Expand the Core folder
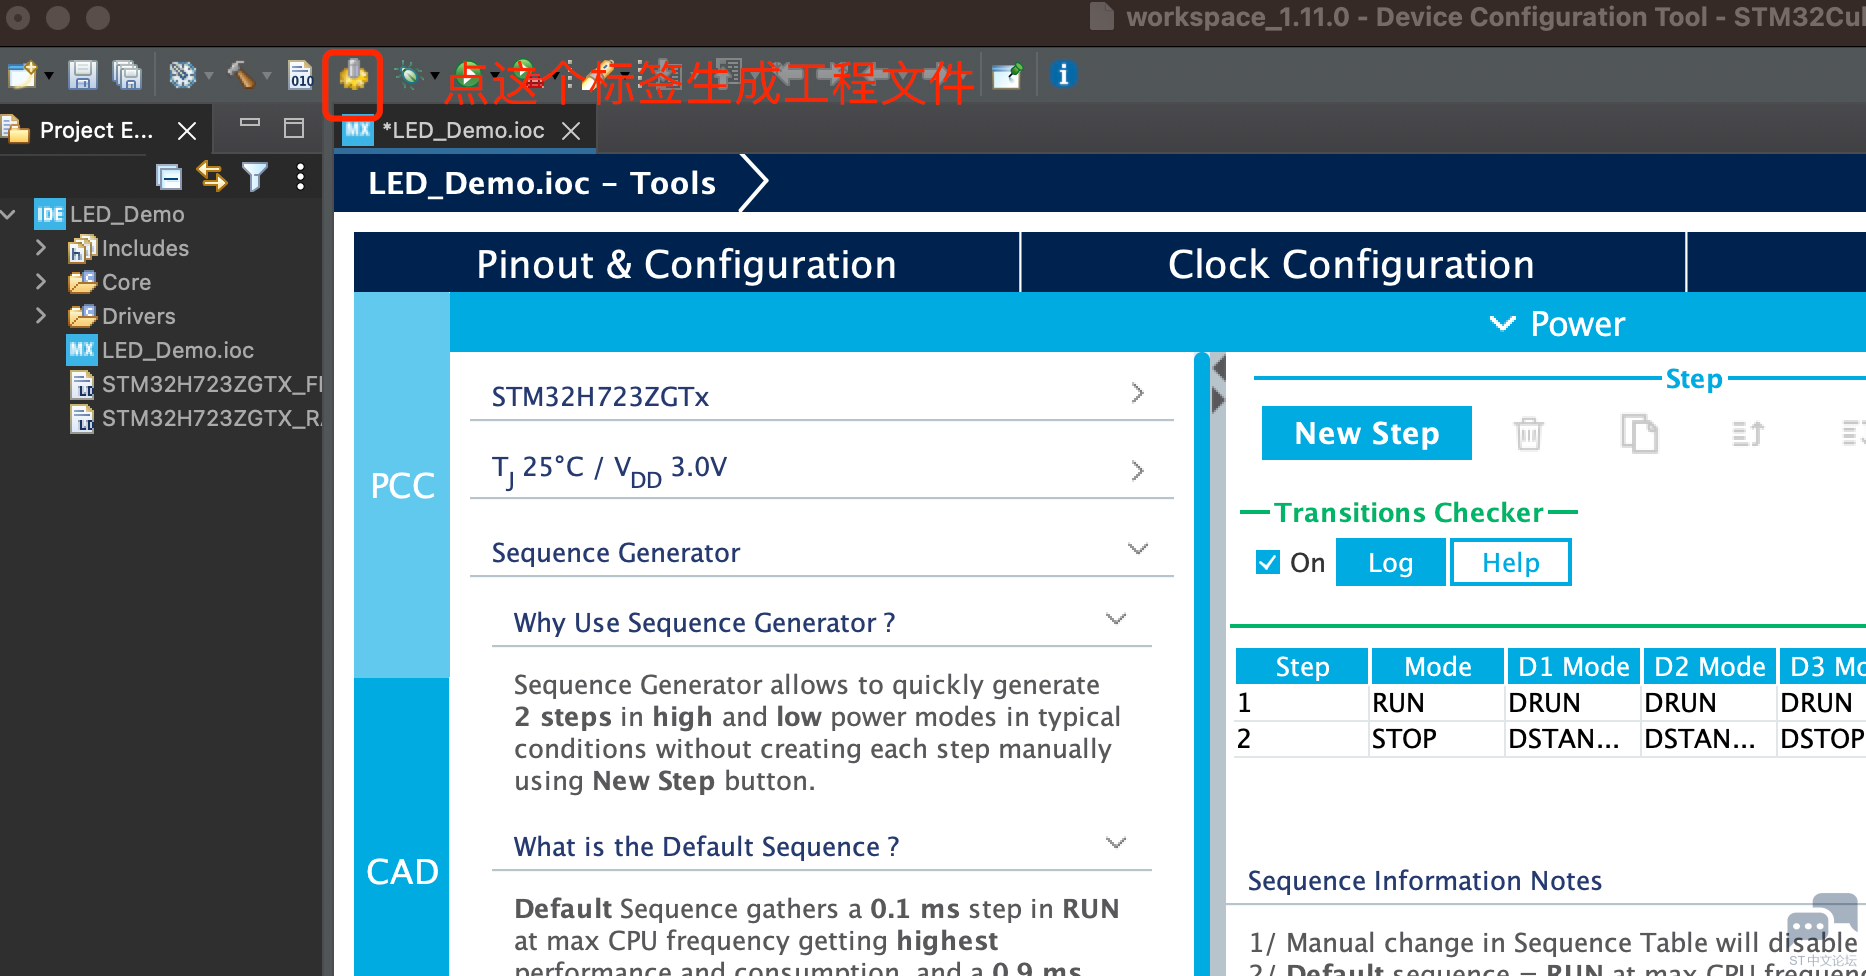 point(41,281)
